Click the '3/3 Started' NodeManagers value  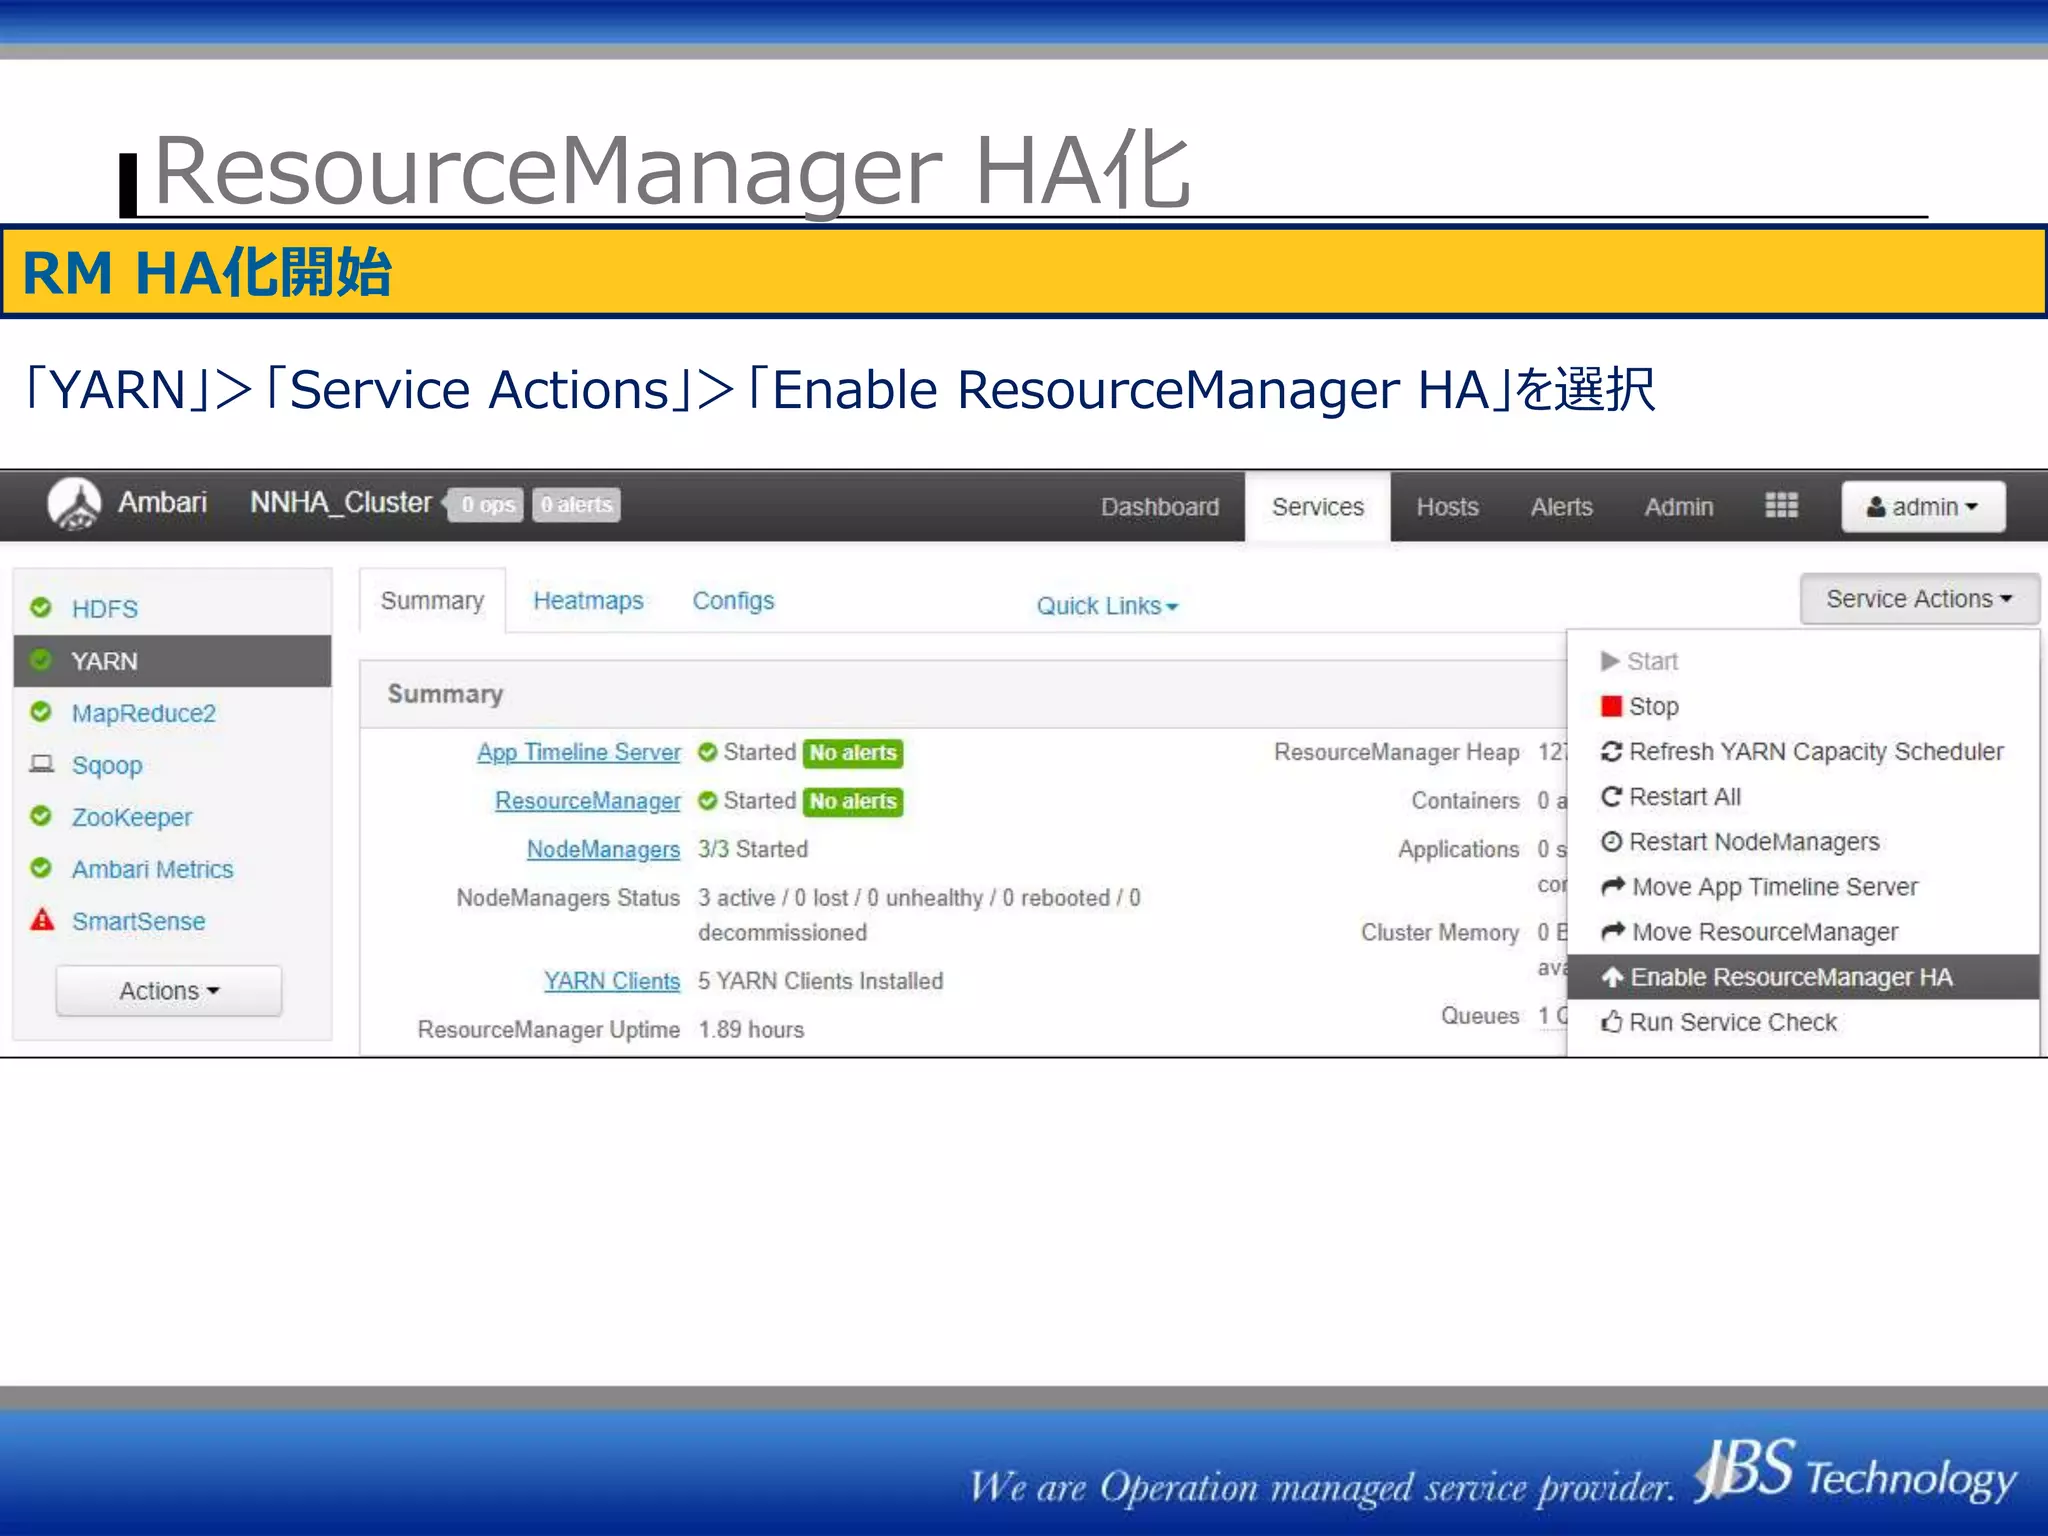(752, 849)
